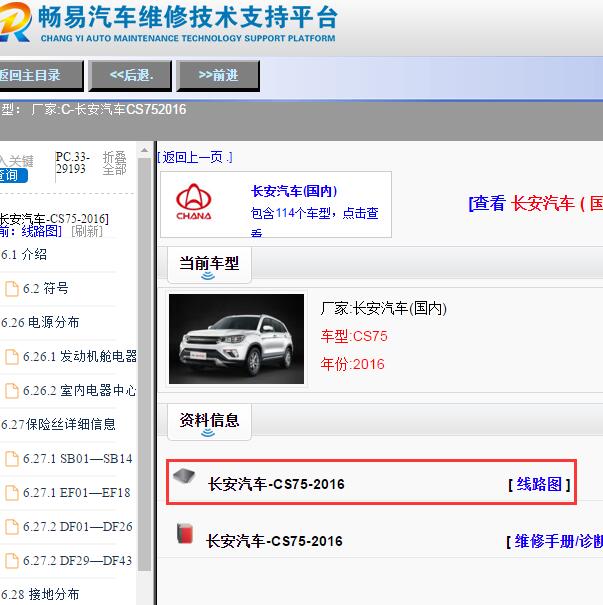Select the 资料信息 tab

pyautogui.click(x=209, y=422)
